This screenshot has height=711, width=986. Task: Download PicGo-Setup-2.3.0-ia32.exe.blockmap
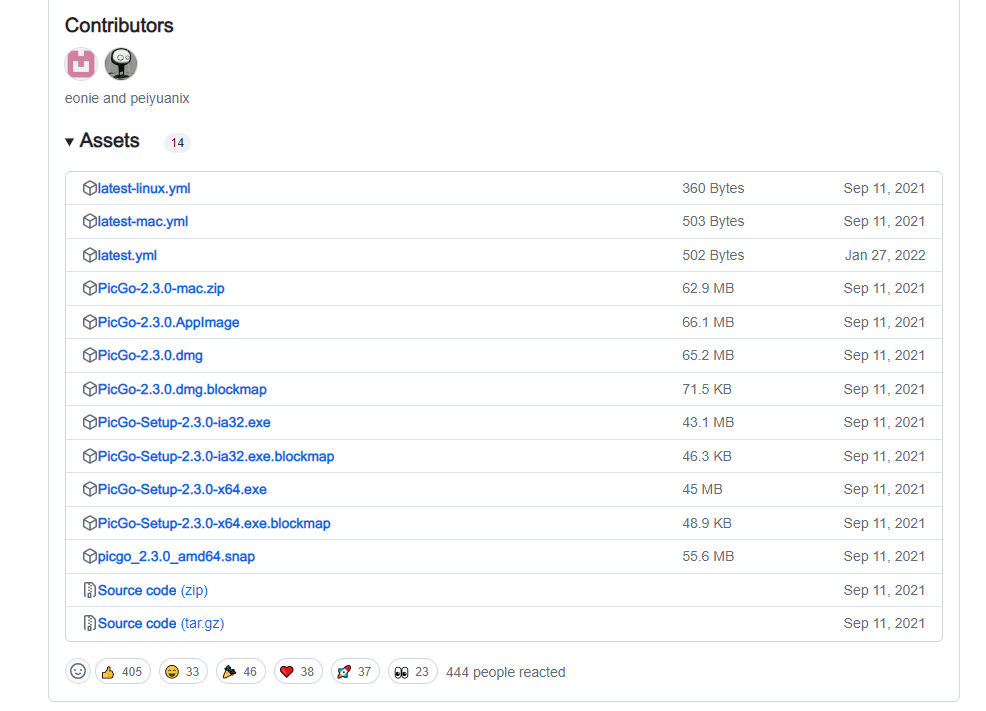[x=216, y=456]
